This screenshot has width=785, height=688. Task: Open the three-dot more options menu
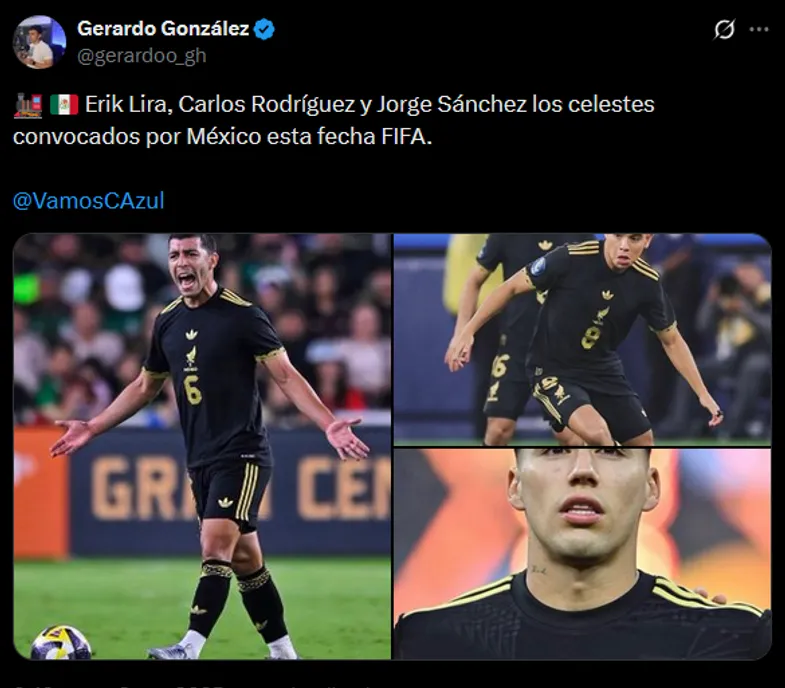coord(758,30)
